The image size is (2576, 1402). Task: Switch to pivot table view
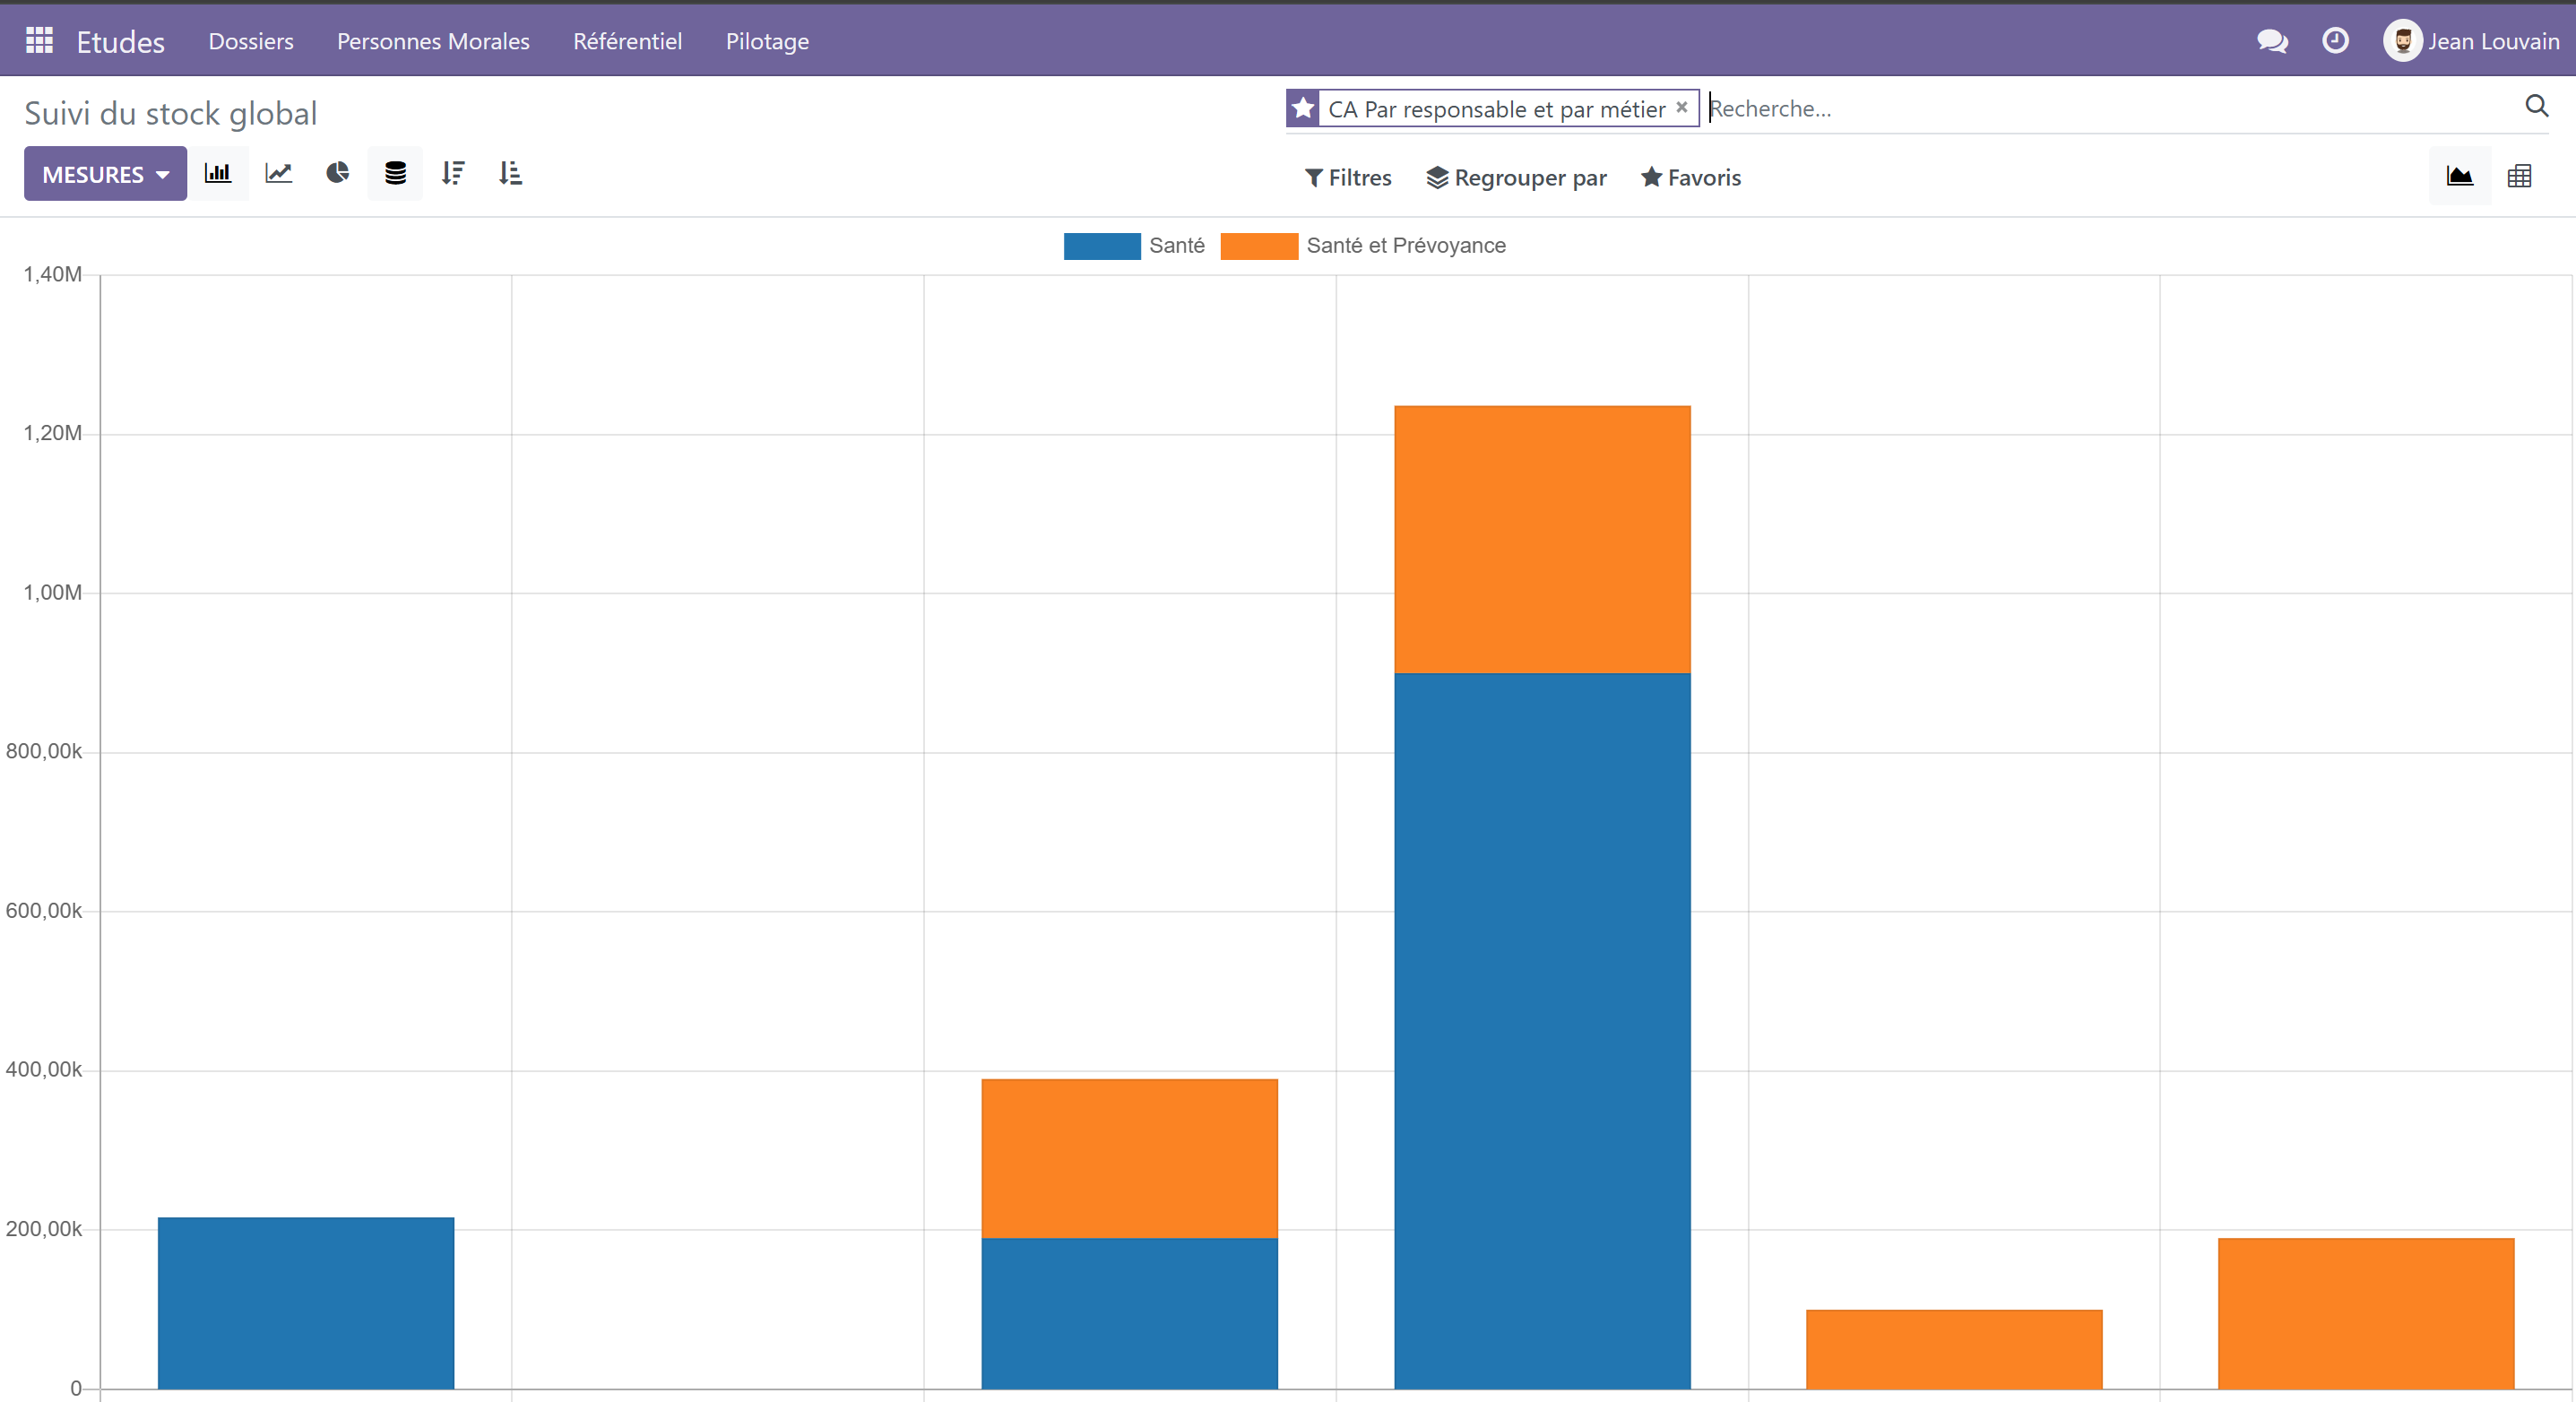[2519, 177]
